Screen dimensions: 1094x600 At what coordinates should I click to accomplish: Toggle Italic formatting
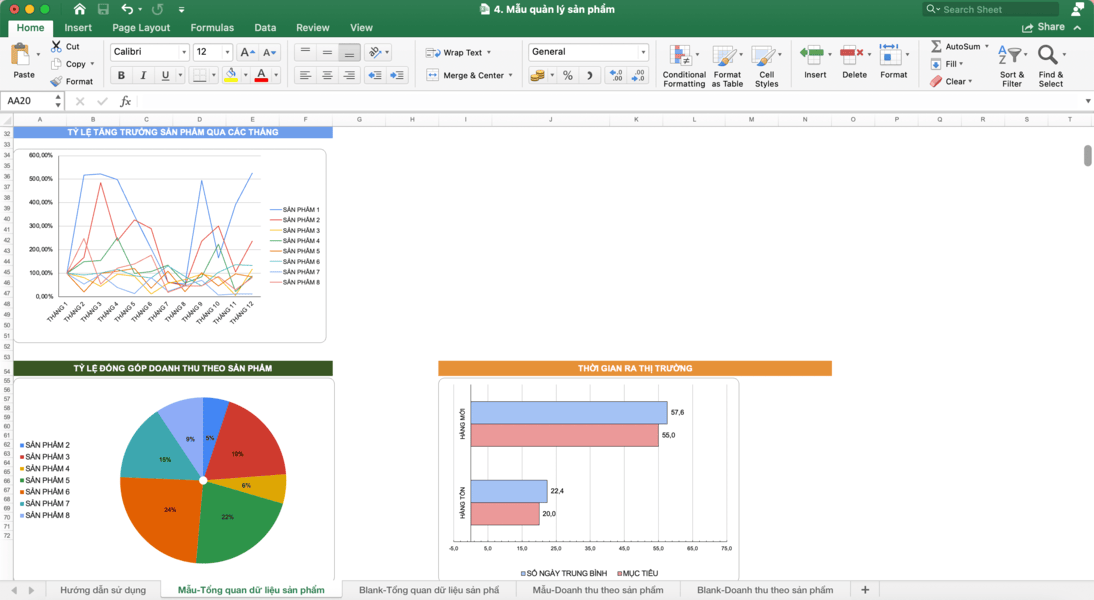click(x=143, y=76)
